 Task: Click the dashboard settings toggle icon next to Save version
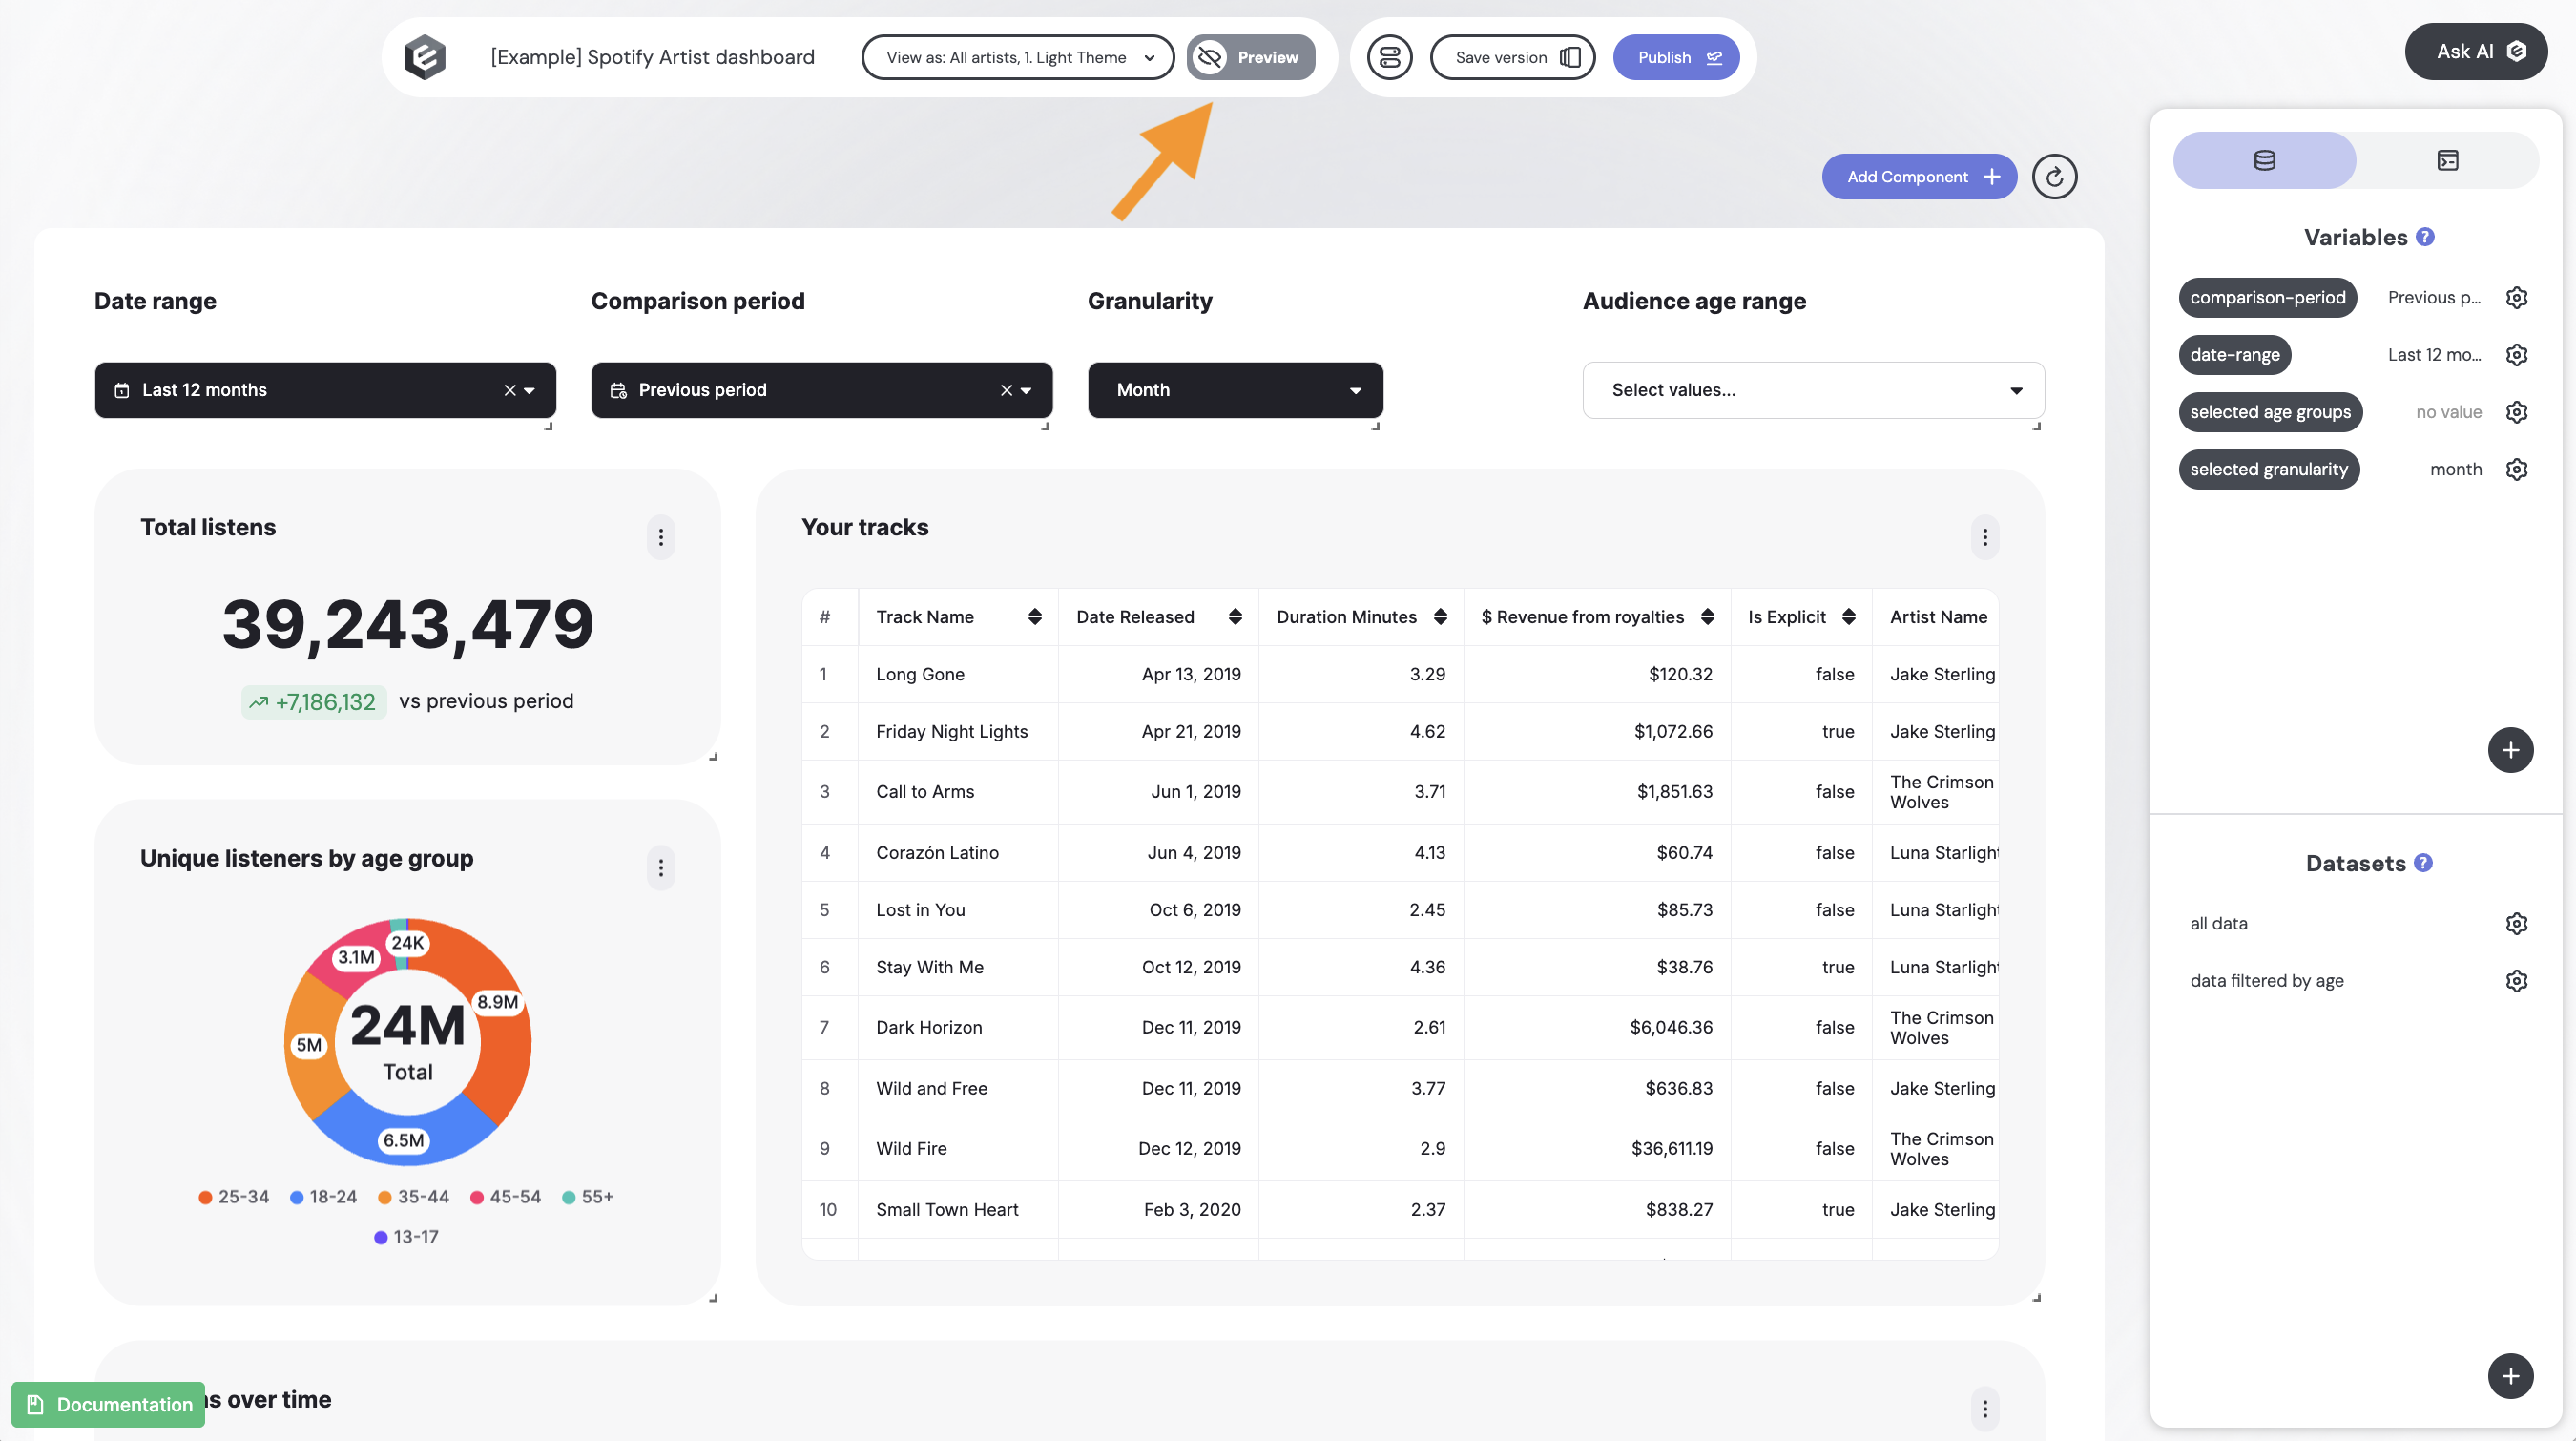click(x=1389, y=57)
